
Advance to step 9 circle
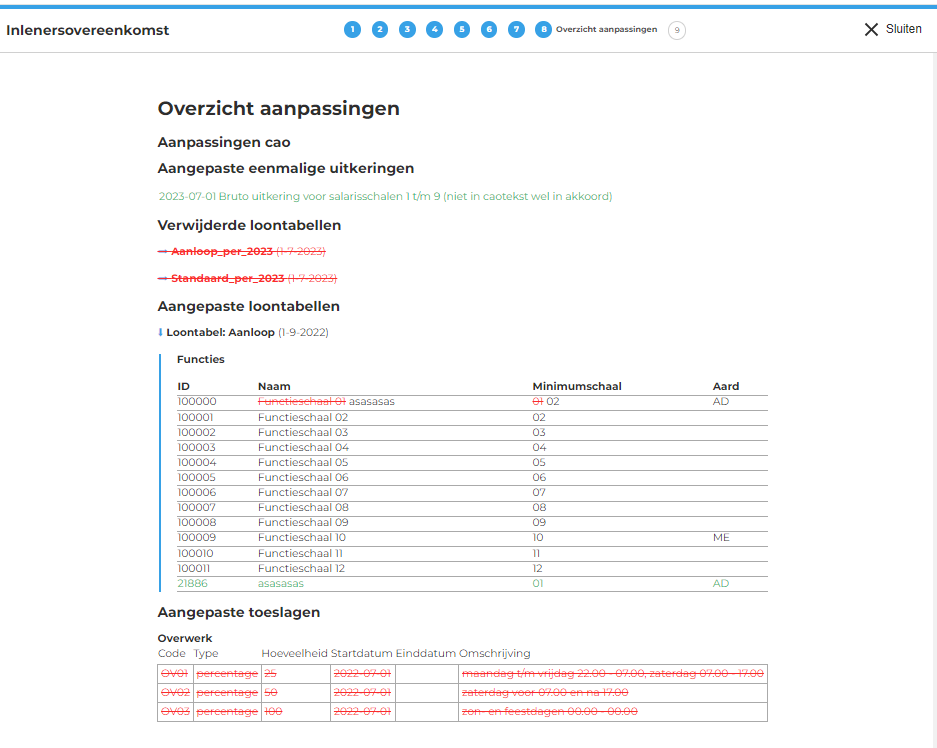pos(677,30)
